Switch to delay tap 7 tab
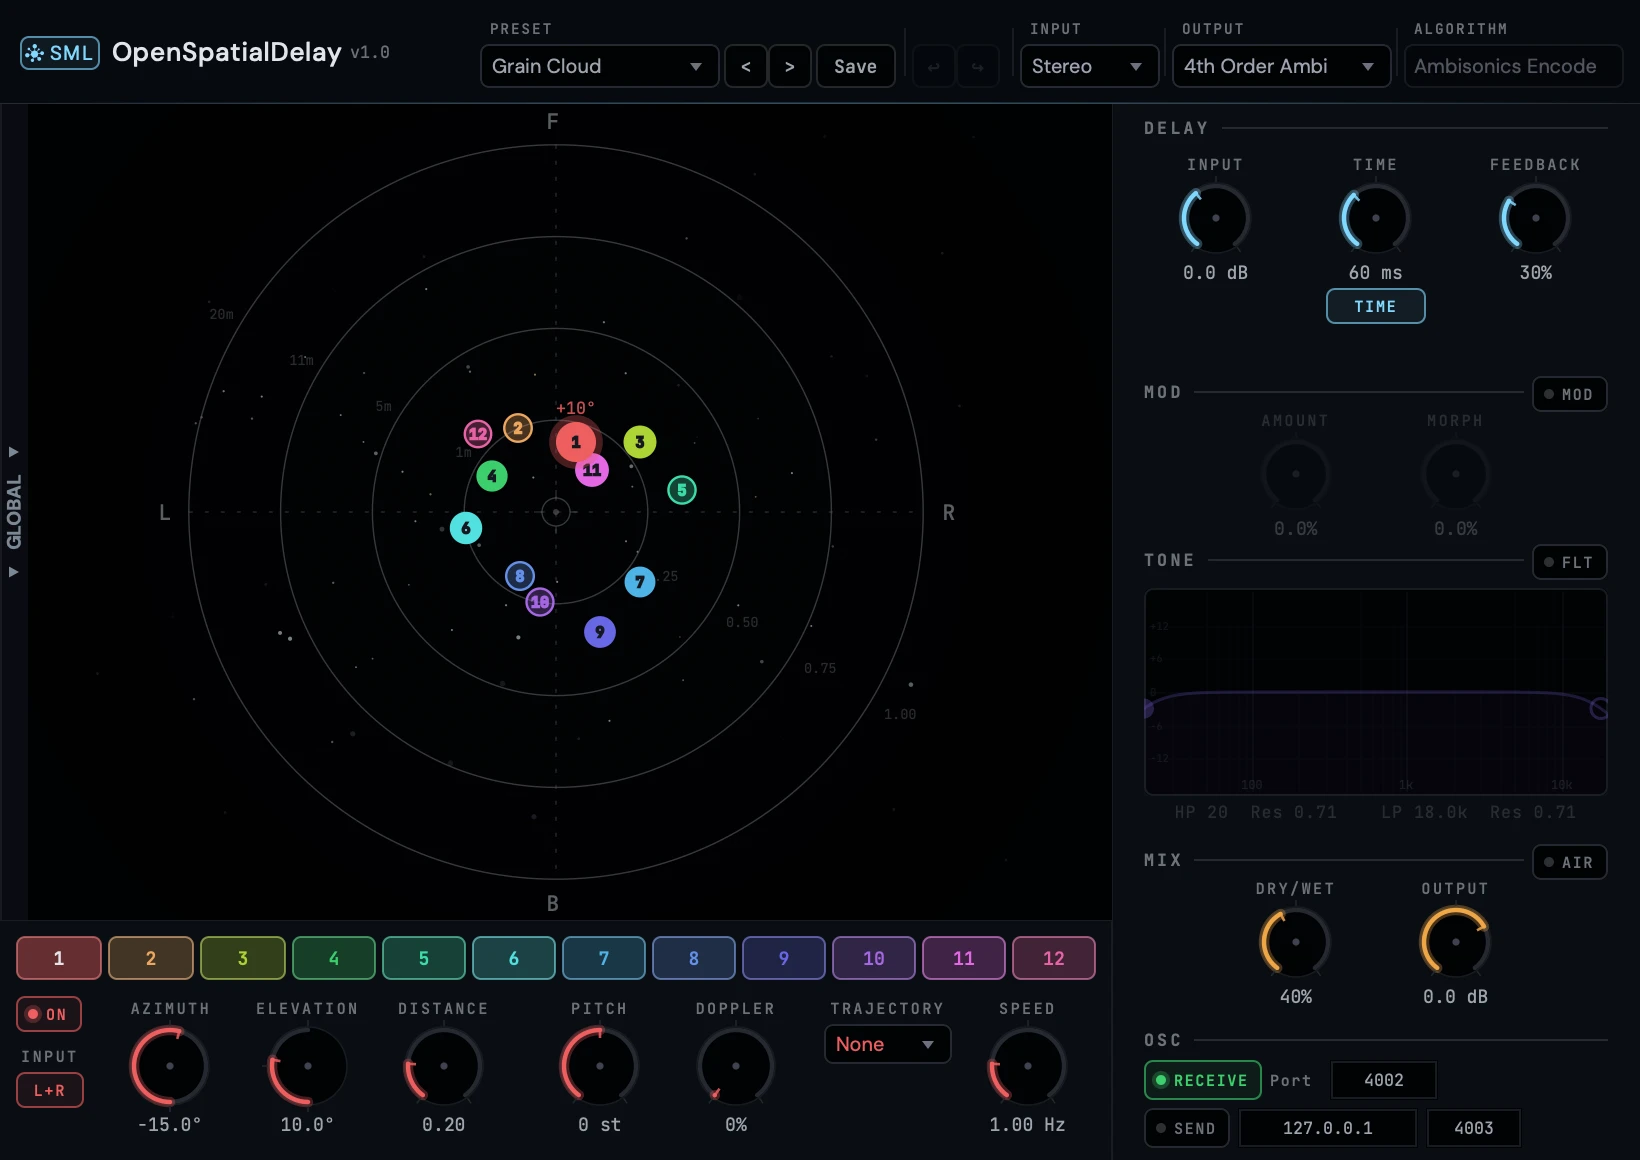Image resolution: width=1640 pixels, height=1160 pixels. pos(604,958)
